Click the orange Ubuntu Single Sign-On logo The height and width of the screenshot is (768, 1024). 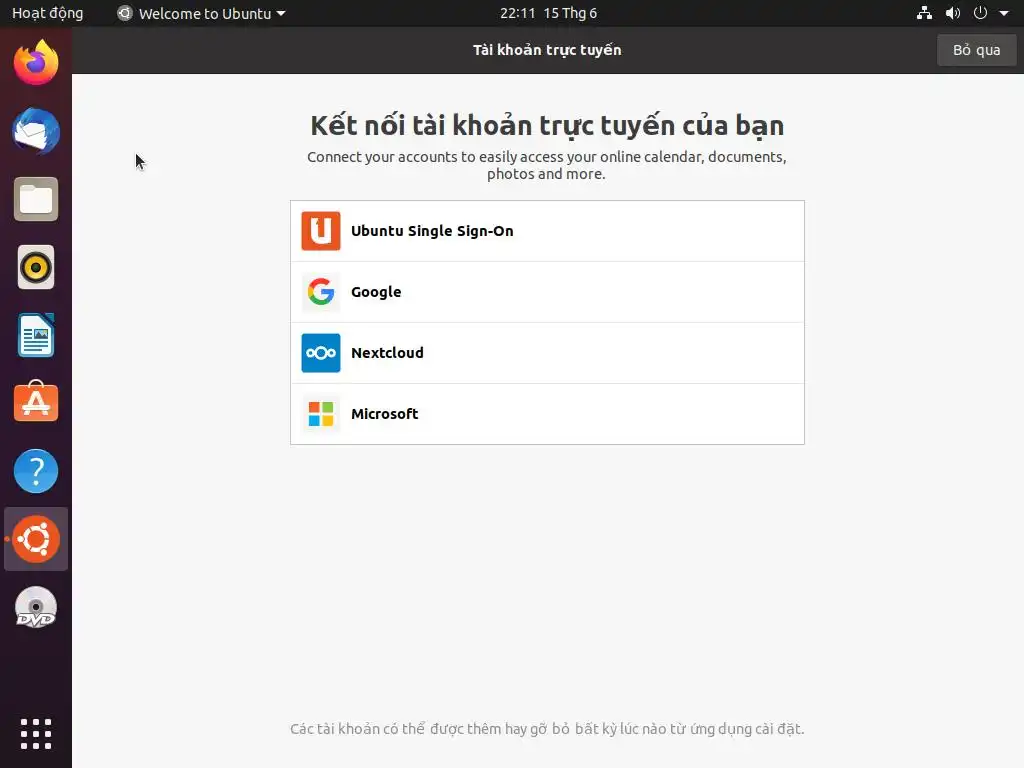321,231
